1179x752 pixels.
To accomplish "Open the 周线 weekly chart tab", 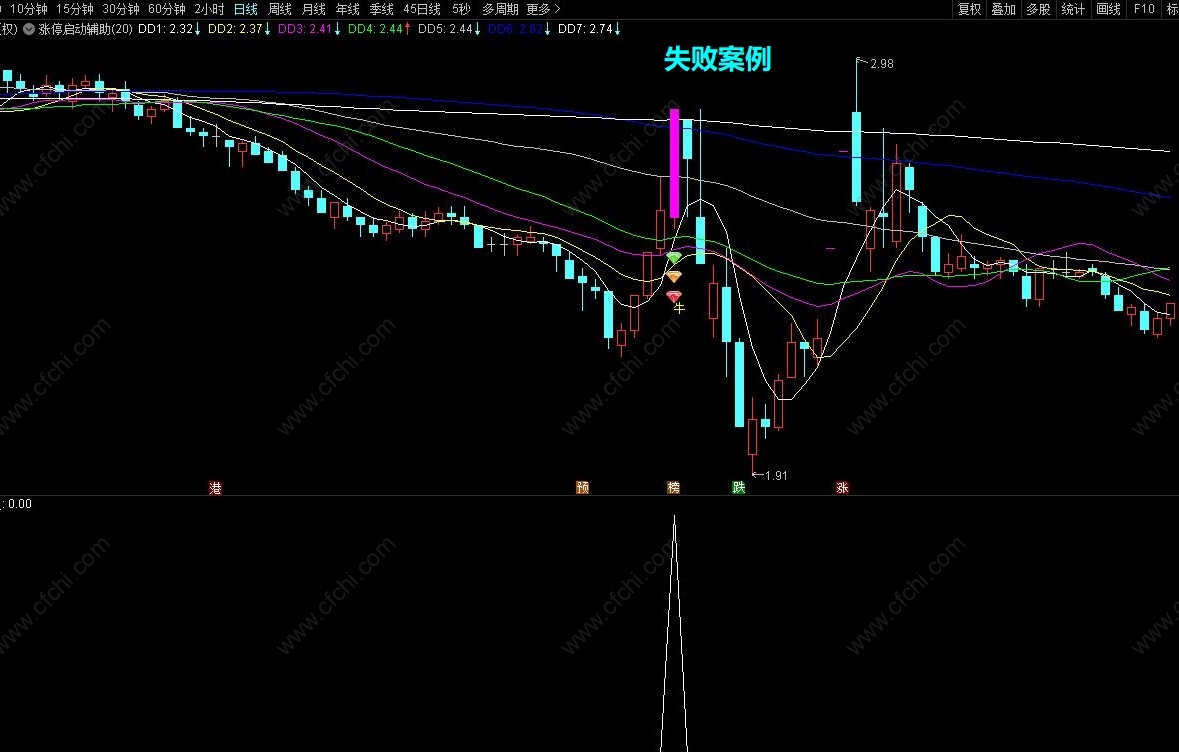I will (280, 9).
